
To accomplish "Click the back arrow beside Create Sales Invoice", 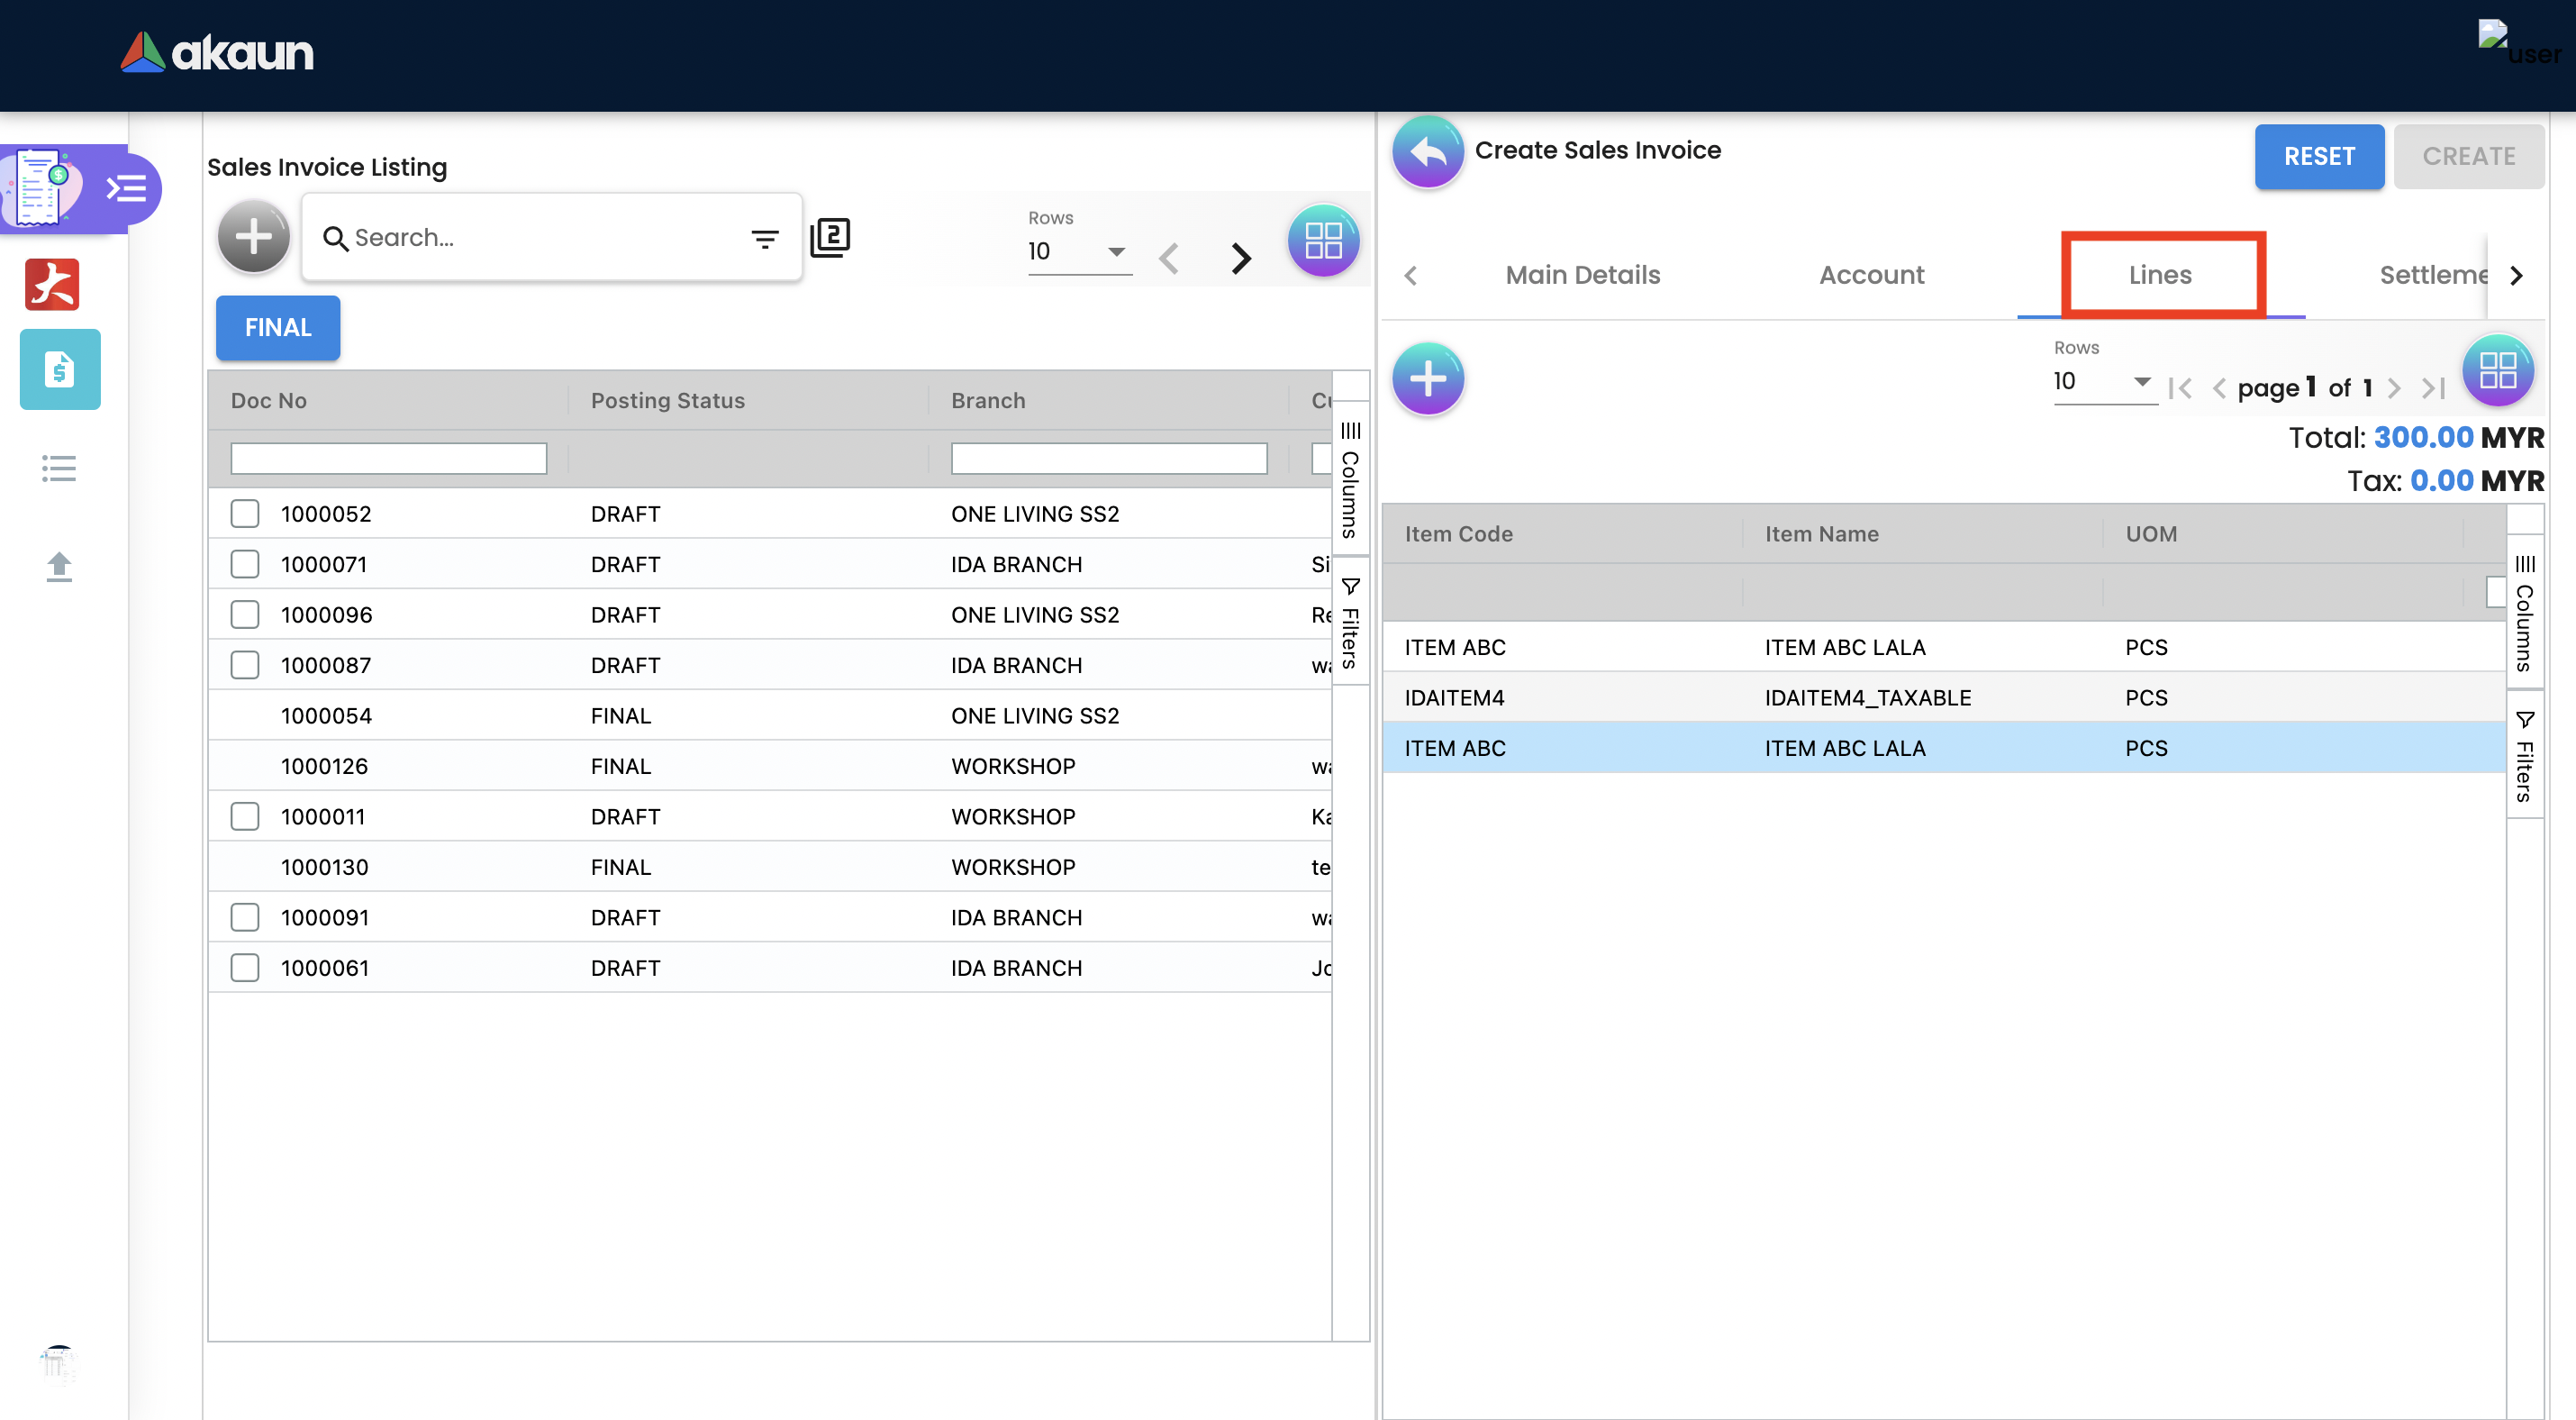I will [x=1427, y=152].
